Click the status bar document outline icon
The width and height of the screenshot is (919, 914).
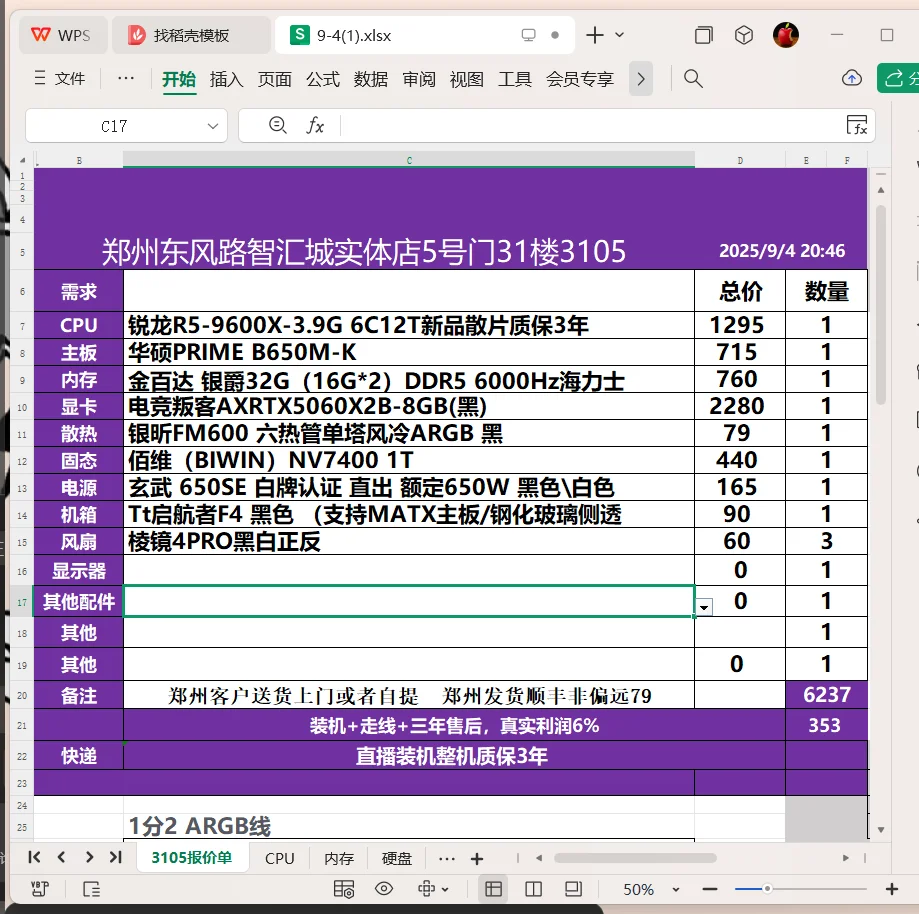(x=91, y=889)
